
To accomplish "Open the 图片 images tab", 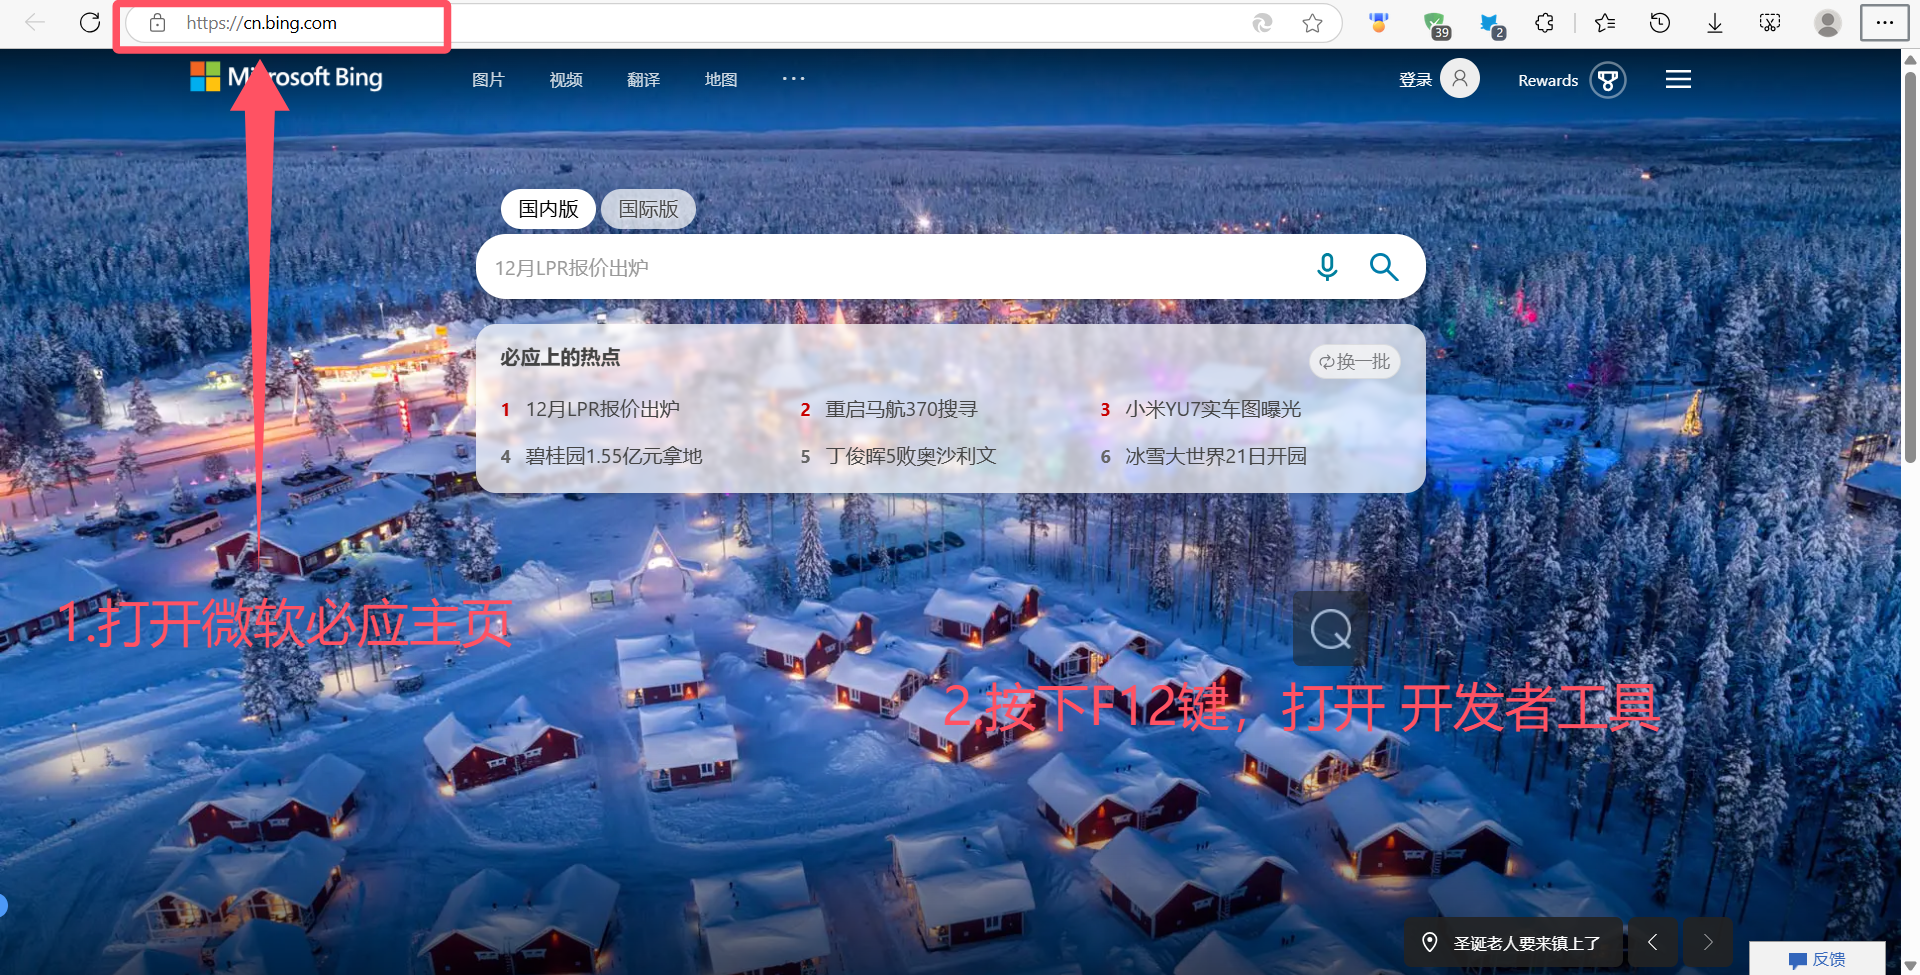I will (x=488, y=80).
